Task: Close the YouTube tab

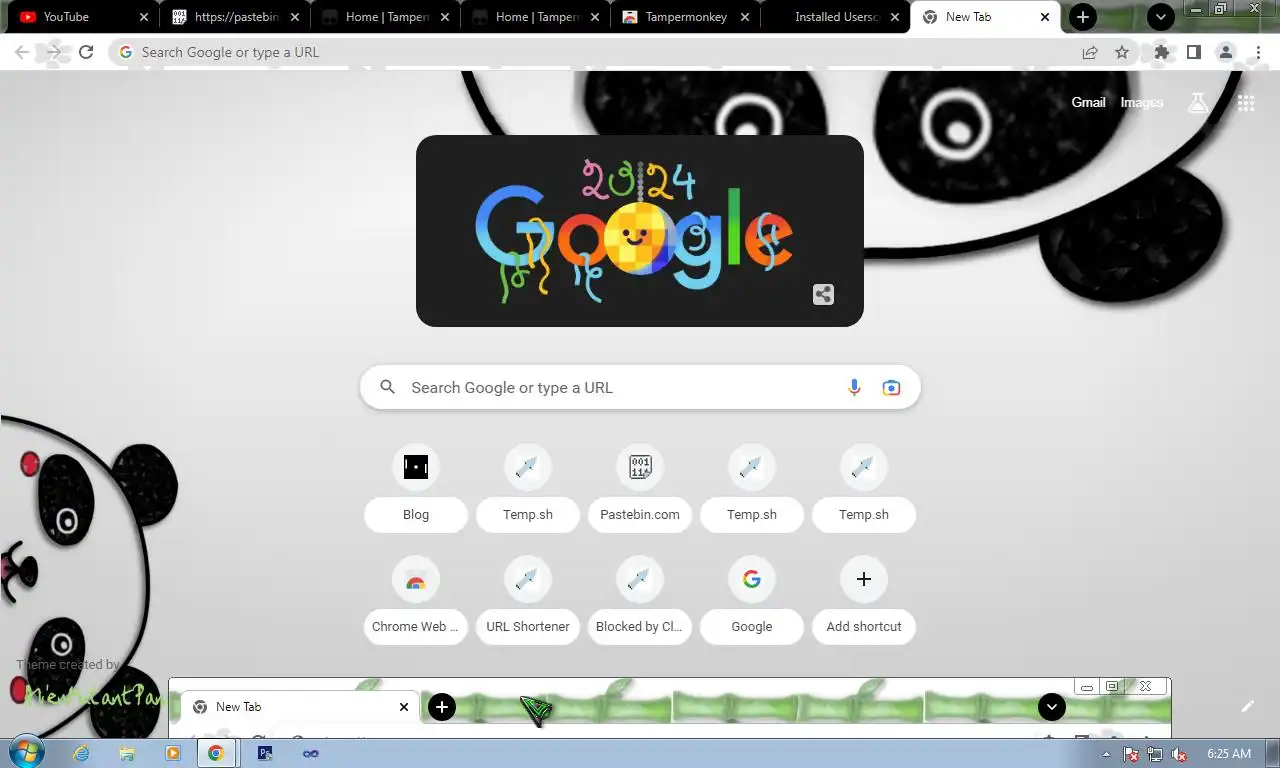Action: 144,17
